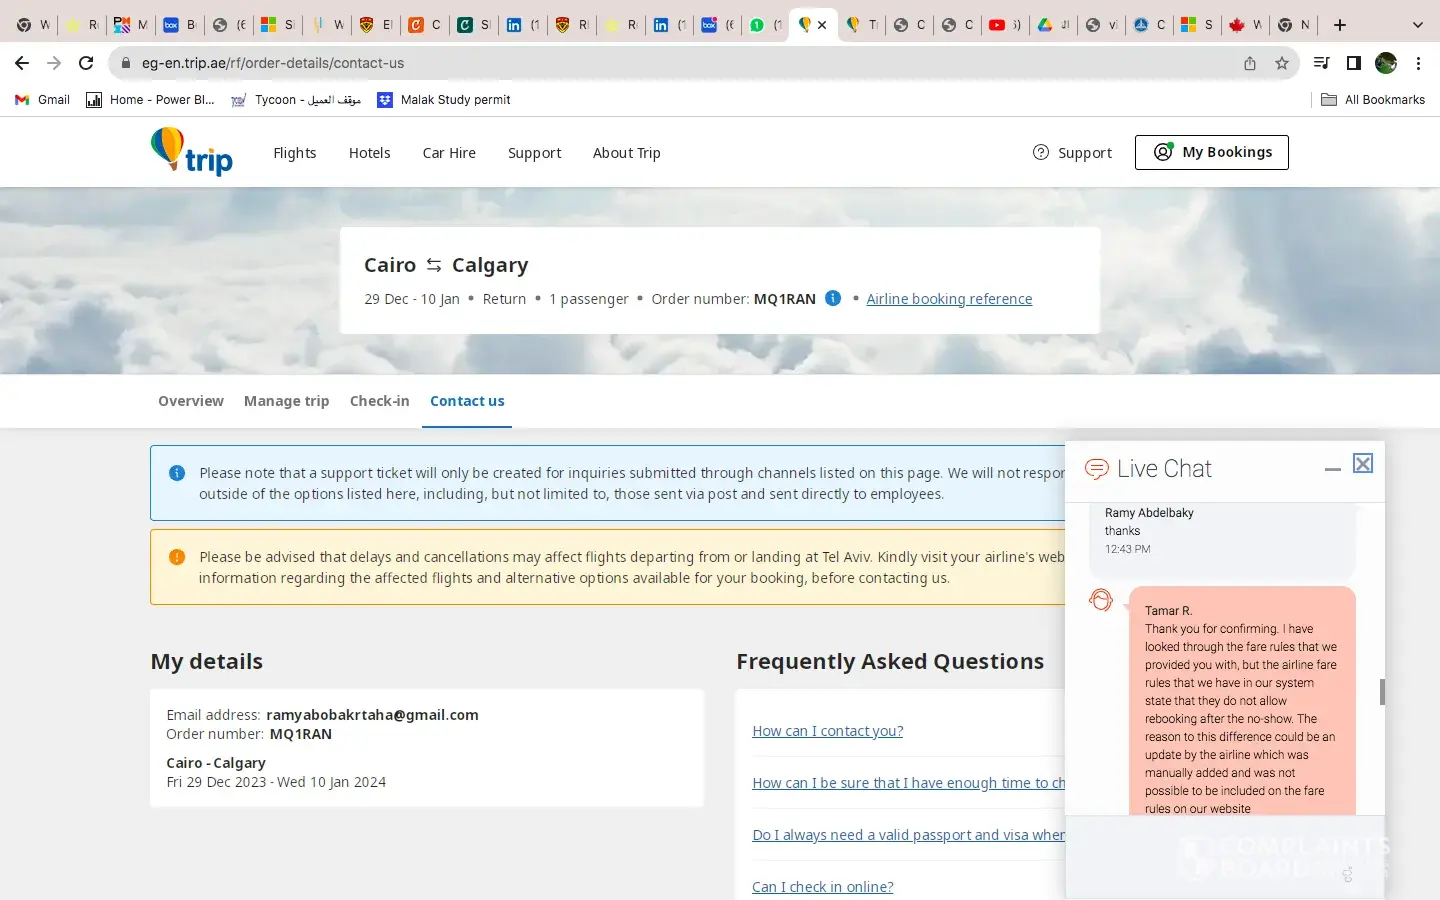Viewport: 1440px width, 900px height.
Task: Open the All Bookmarks folder
Action: click(1373, 100)
